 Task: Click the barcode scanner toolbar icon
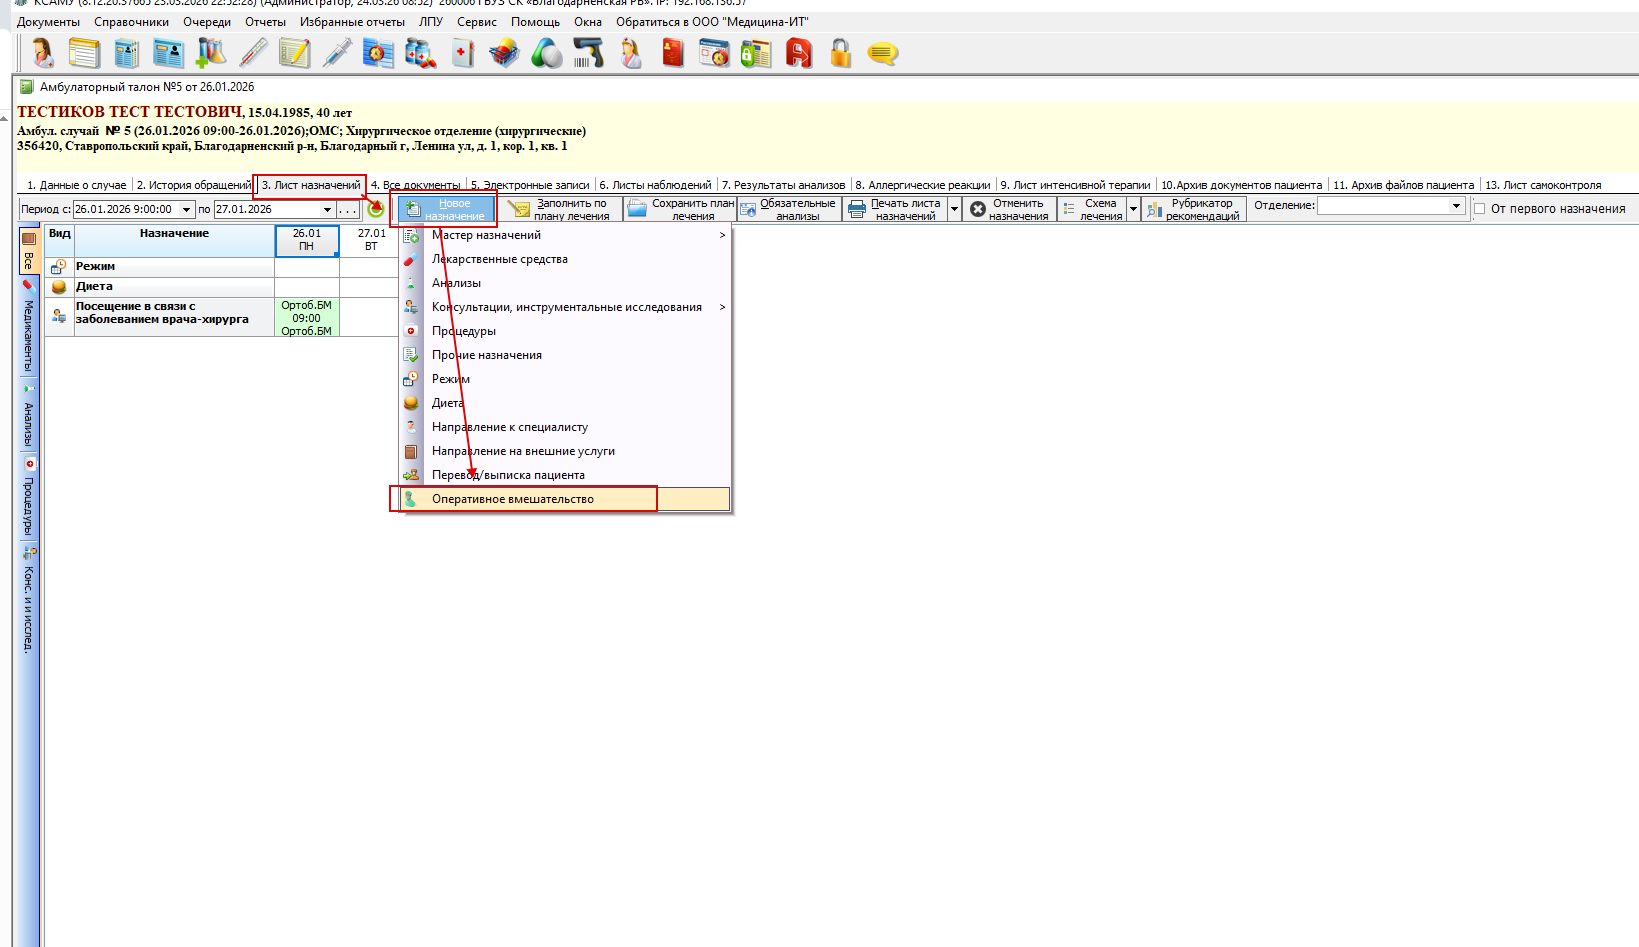tap(588, 53)
